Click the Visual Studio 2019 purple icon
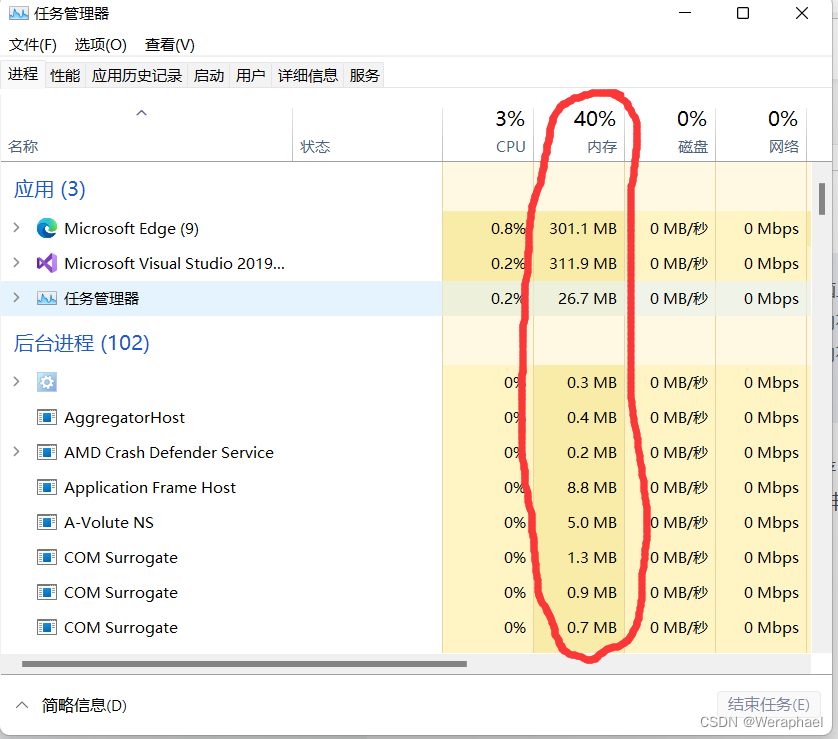The width and height of the screenshot is (838, 739). (47, 263)
